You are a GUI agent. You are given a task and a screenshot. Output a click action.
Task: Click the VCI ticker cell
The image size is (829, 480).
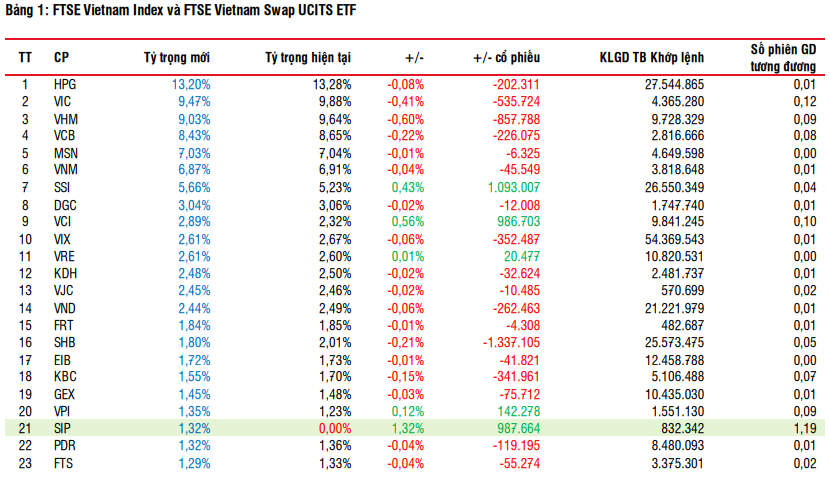[x=63, y=221]
